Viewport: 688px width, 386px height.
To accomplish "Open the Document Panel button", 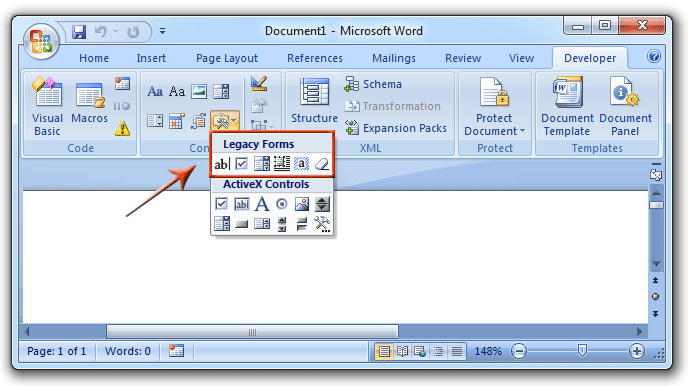I will 625,106.
